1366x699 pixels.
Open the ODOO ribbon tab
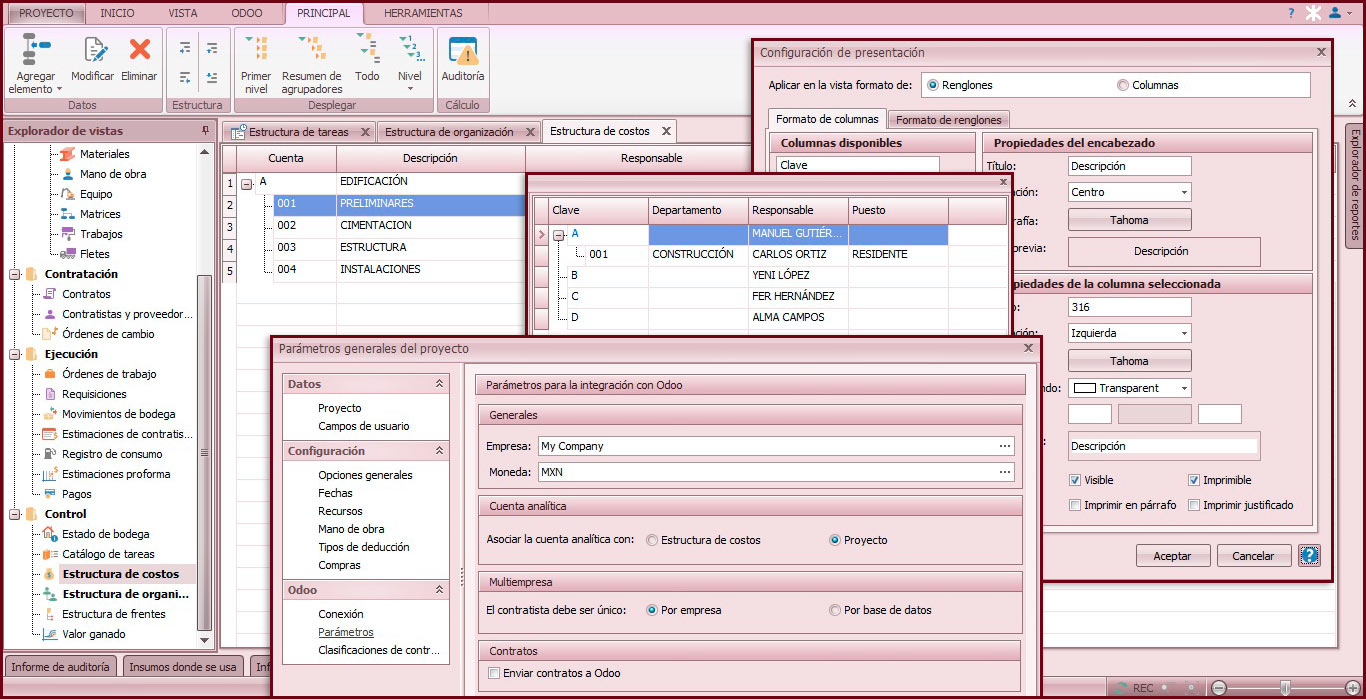click(x=245, y=13)
